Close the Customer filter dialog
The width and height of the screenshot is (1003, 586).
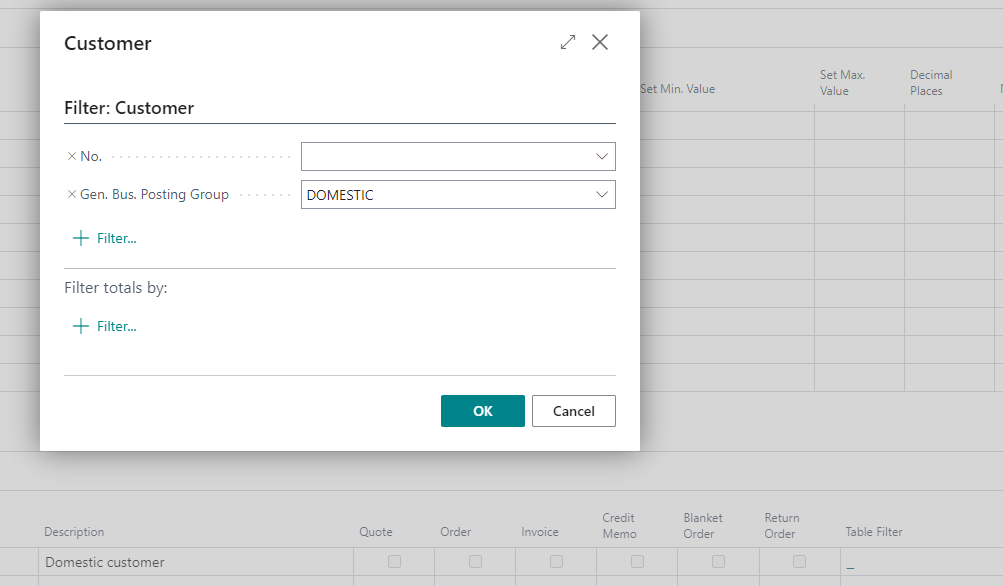(x=600, y=42)
